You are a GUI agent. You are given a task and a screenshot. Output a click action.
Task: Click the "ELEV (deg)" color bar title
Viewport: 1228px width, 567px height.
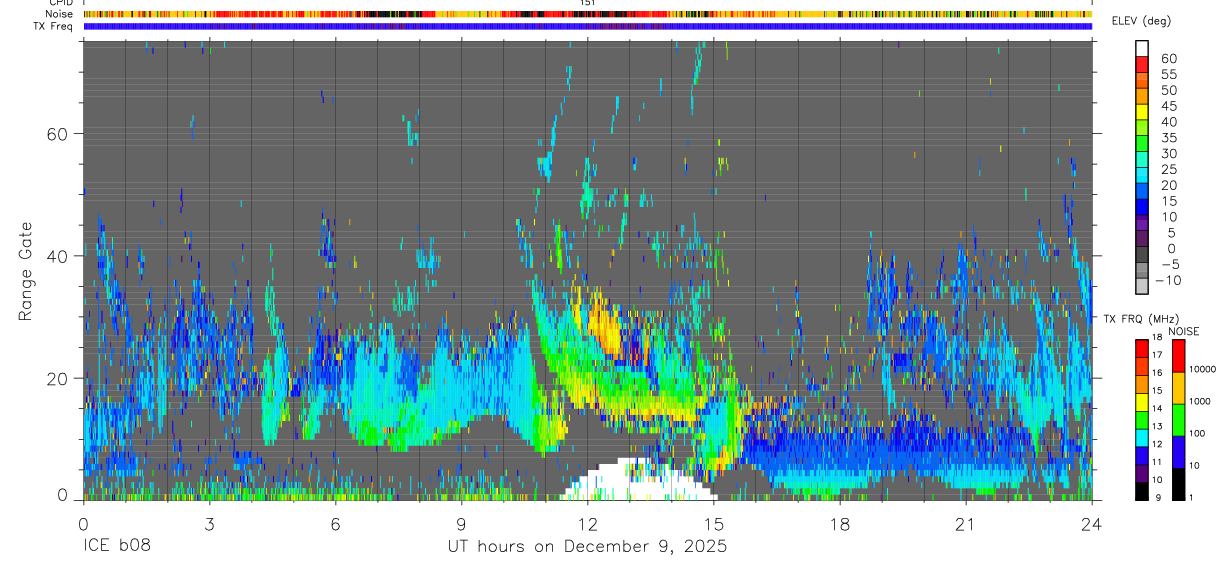(1144, 21)
